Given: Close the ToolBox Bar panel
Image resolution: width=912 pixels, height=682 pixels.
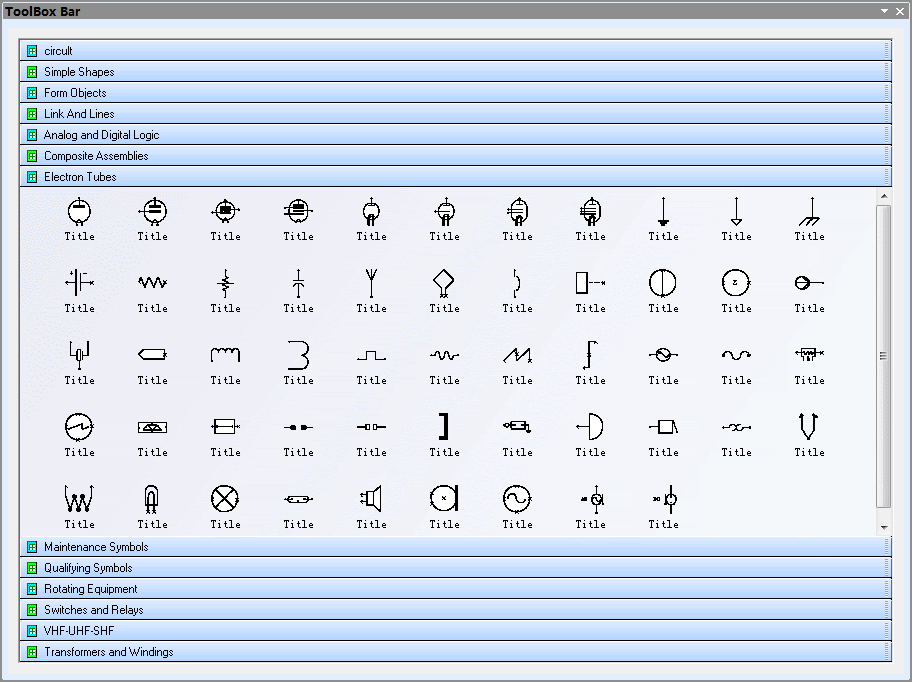Looking at the screenshot, I should (900, 10).
